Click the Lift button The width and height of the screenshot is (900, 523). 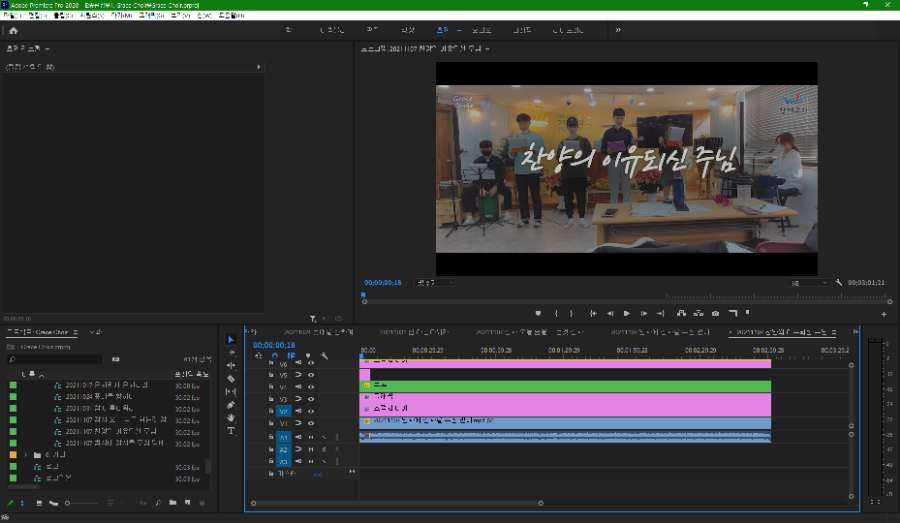click(681, 313)
